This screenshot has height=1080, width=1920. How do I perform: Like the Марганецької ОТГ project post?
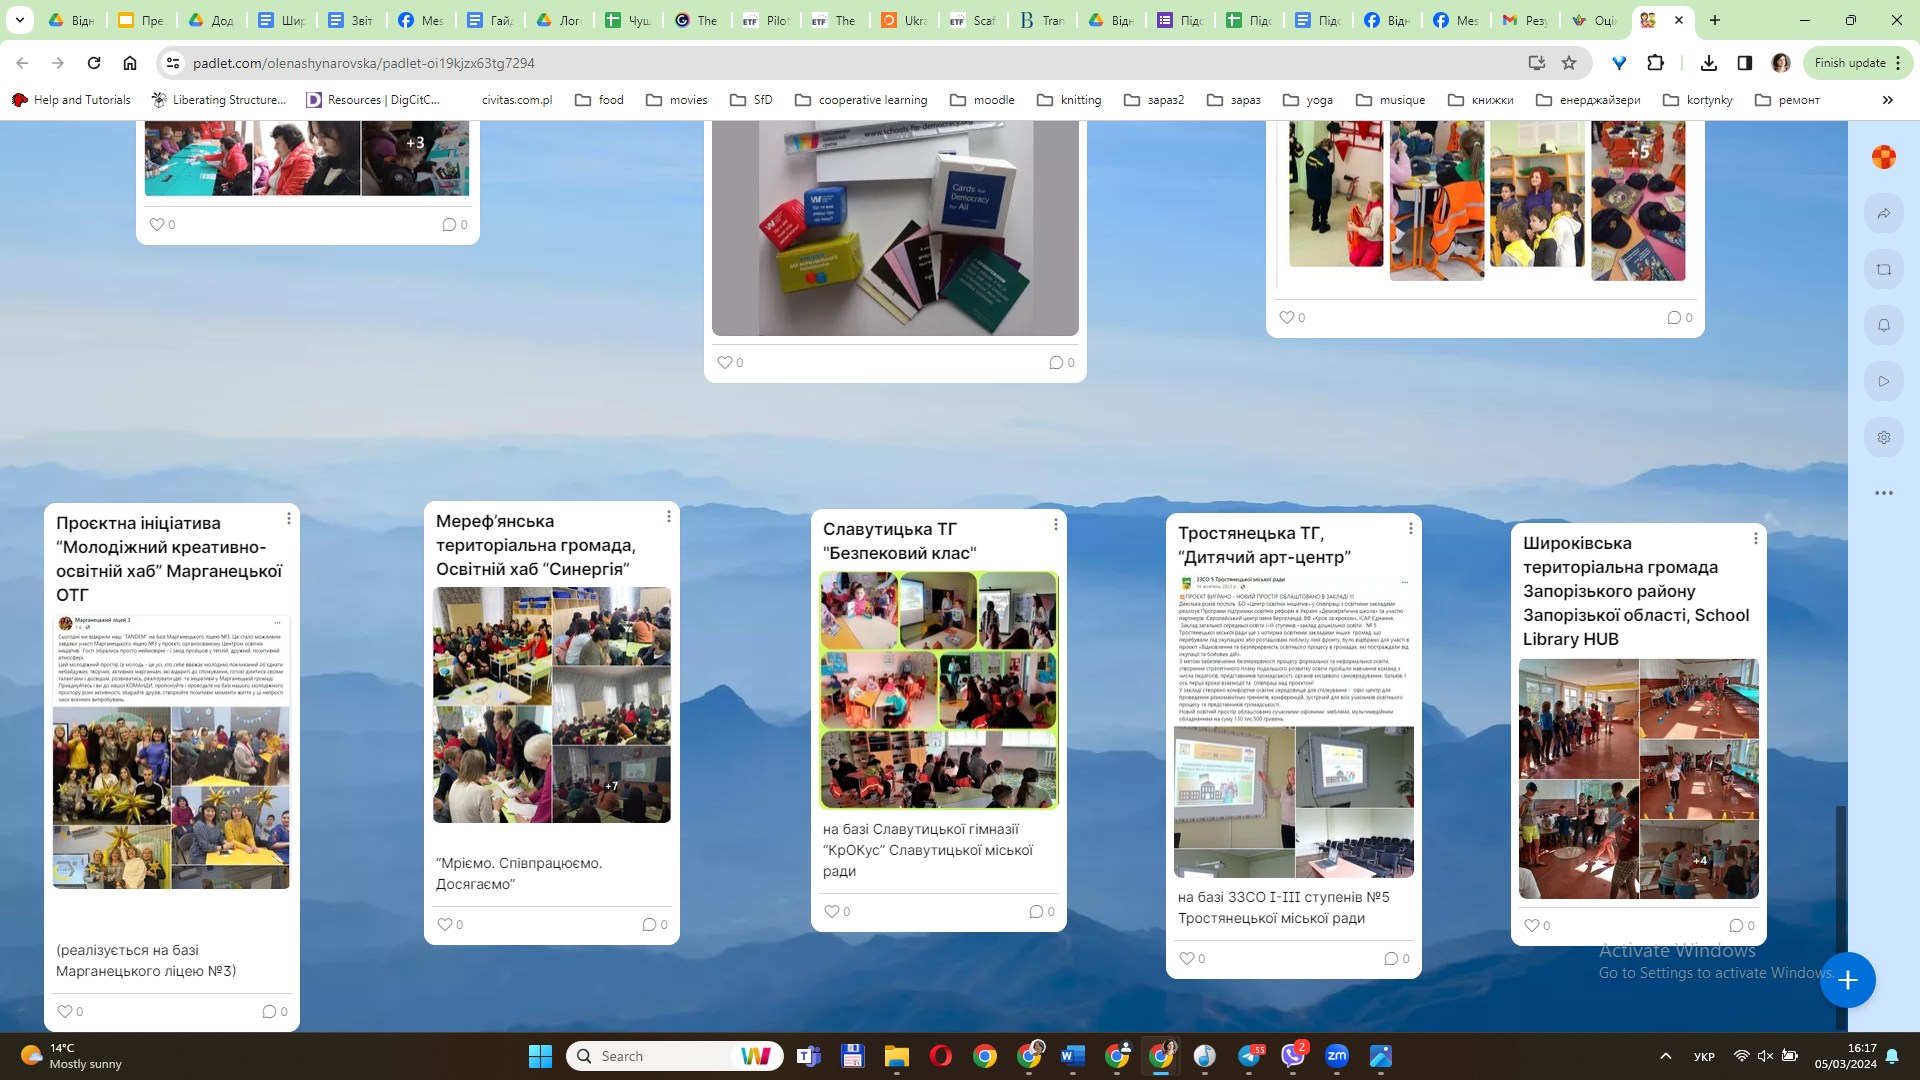point(65,1011)
